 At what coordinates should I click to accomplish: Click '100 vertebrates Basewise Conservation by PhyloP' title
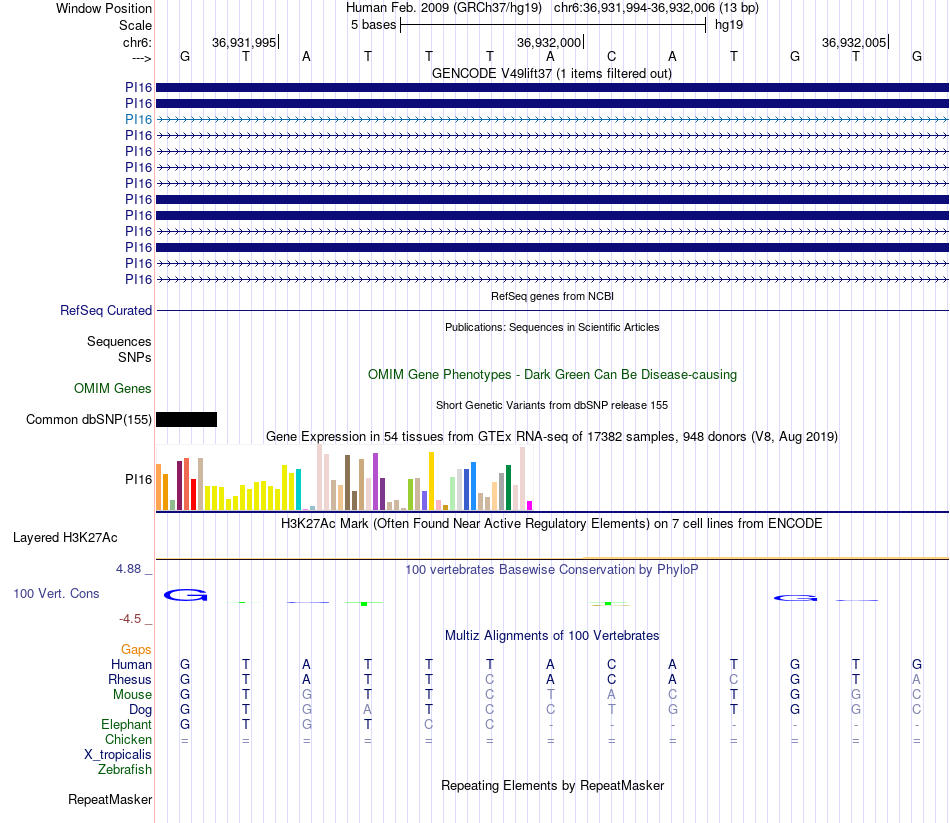coord(551,570)
